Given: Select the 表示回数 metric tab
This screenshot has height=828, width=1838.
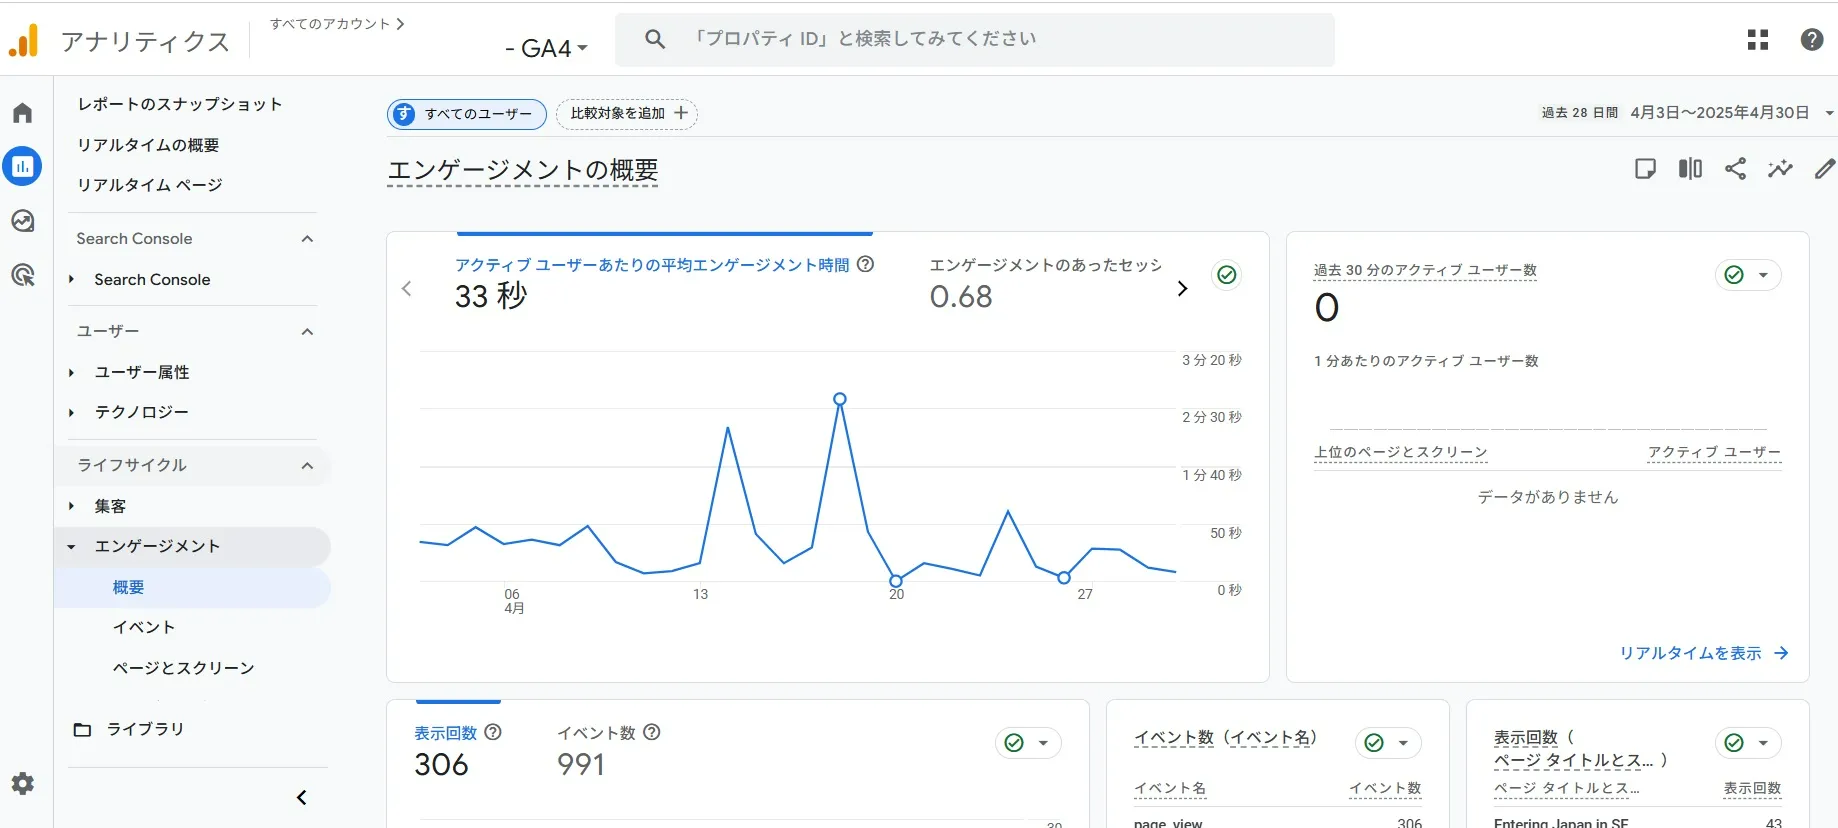Looking at the screenshot, I should [458, 750].
